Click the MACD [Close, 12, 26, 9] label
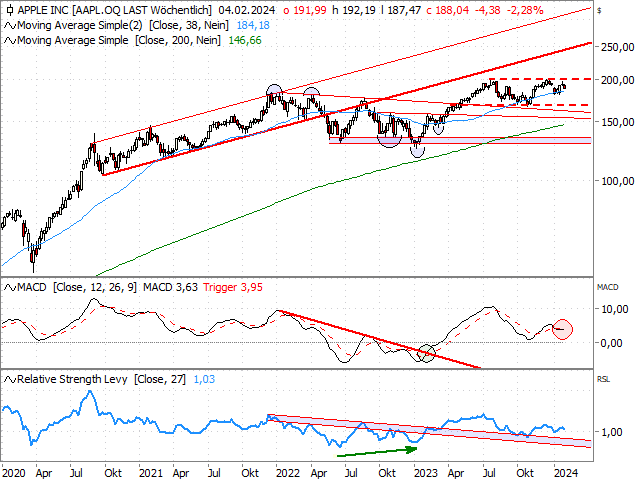This screenshot has width=640, height=480. (x=77, y=287)
